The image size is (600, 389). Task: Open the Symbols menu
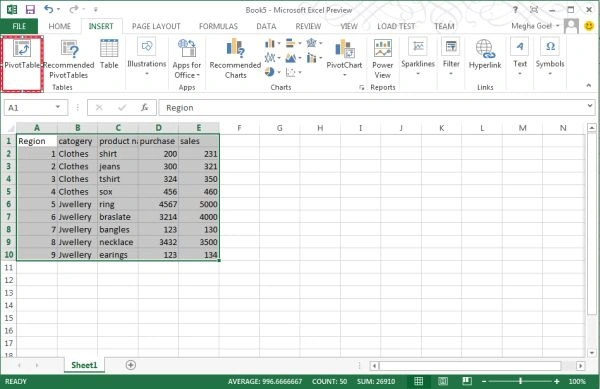coord(550,57)
